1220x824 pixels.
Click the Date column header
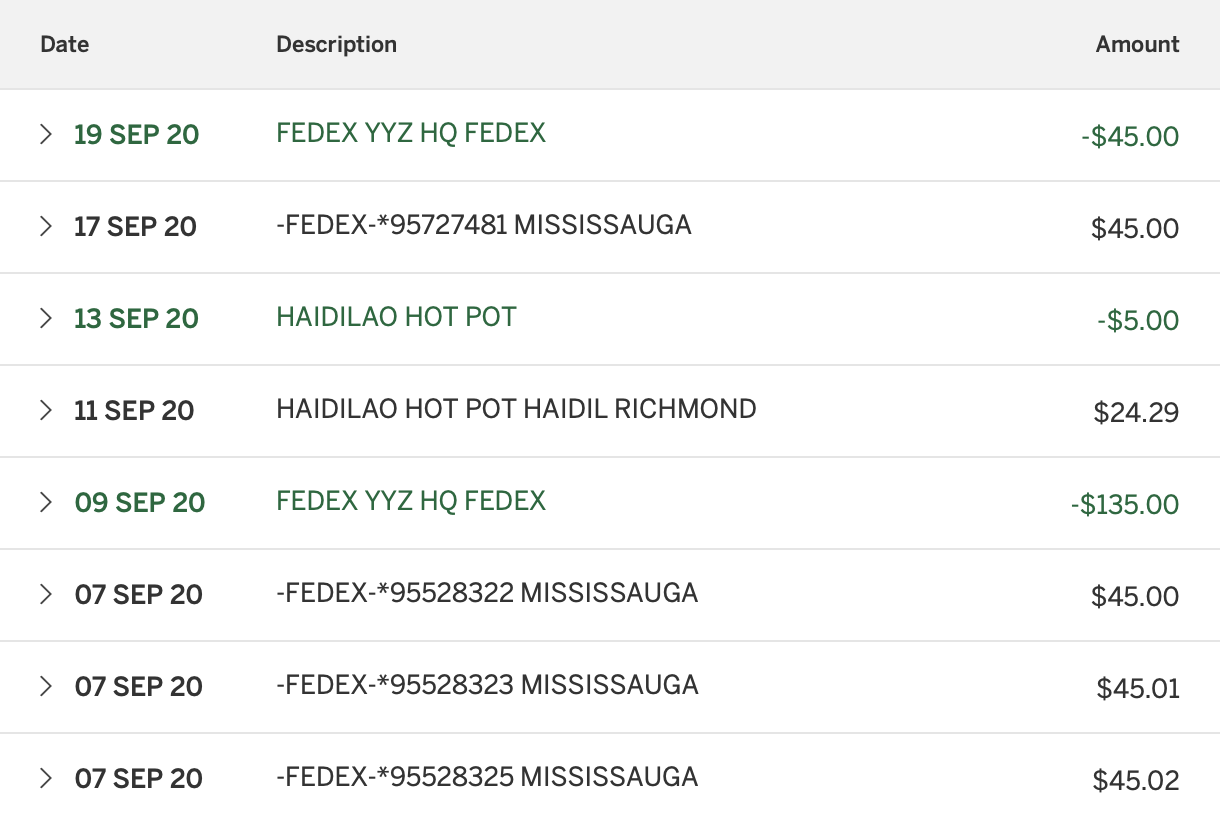(64, 44)
